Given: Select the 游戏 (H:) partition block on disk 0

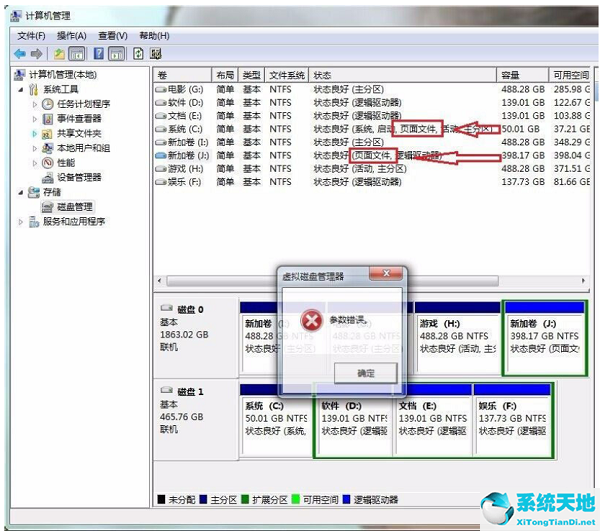Looking at the screenshot, I should pyautogui.click(x=458, y=338).
